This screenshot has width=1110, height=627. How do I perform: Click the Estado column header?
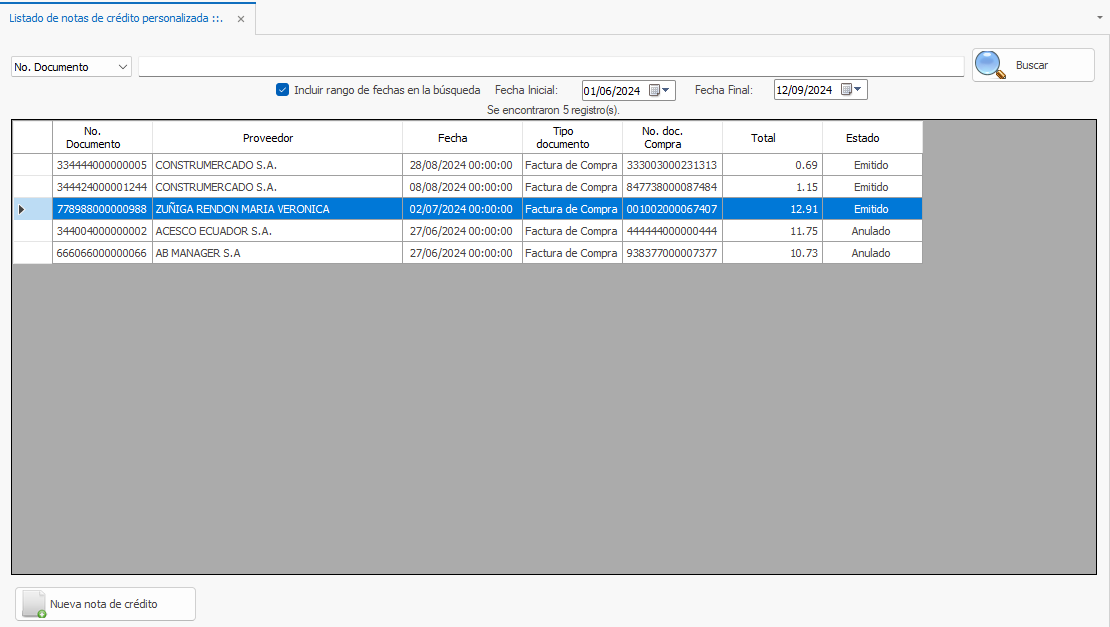click(862, 138)
